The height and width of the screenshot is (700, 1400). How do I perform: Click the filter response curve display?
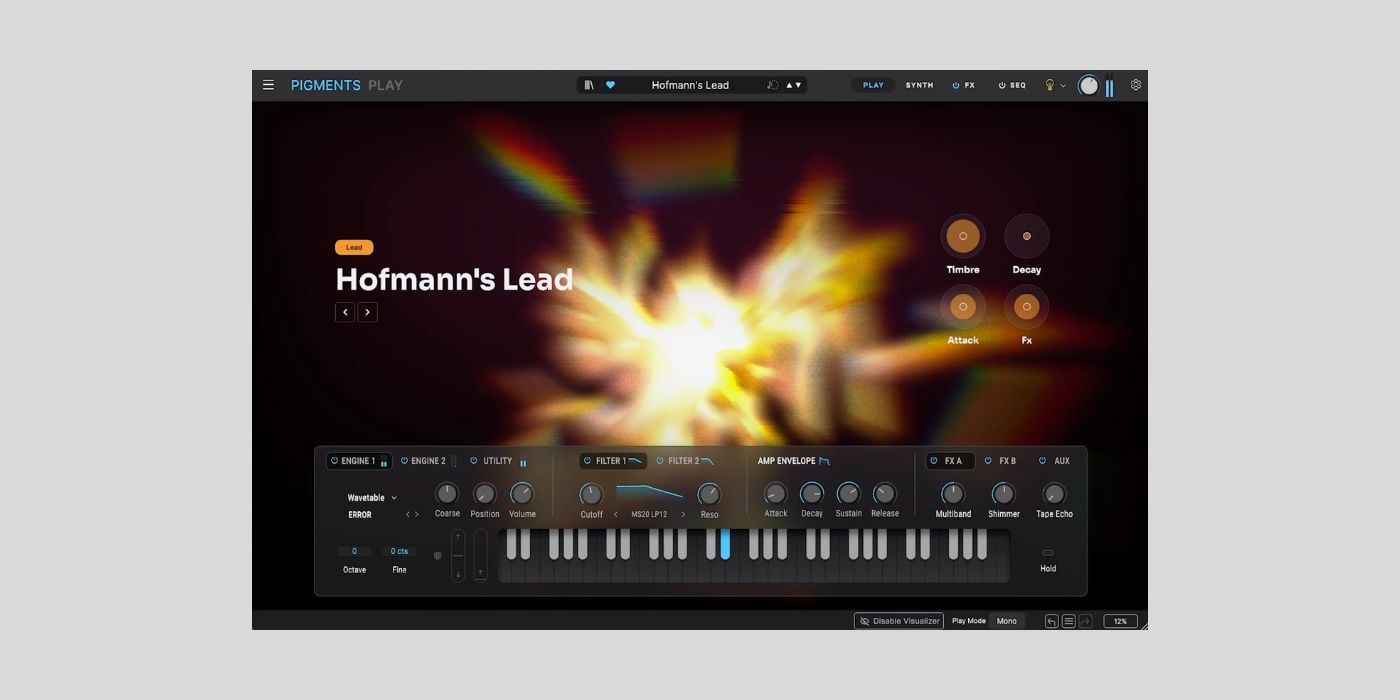coord(649,492)
